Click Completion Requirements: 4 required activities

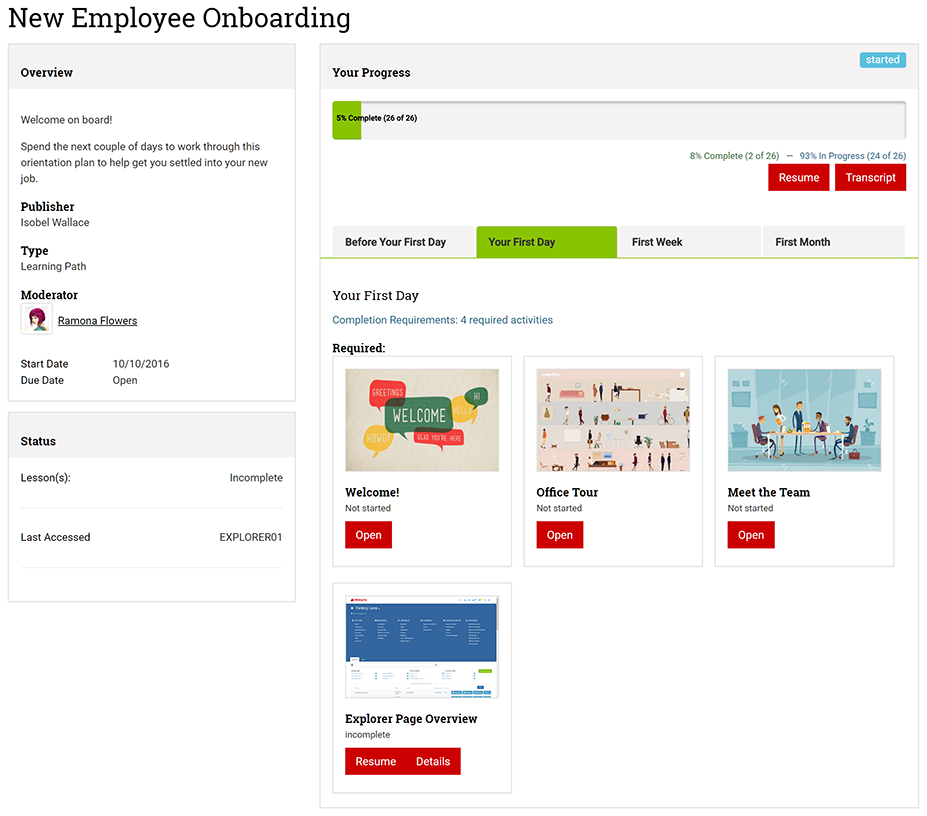pyautogui.click(x=442, y=320)
